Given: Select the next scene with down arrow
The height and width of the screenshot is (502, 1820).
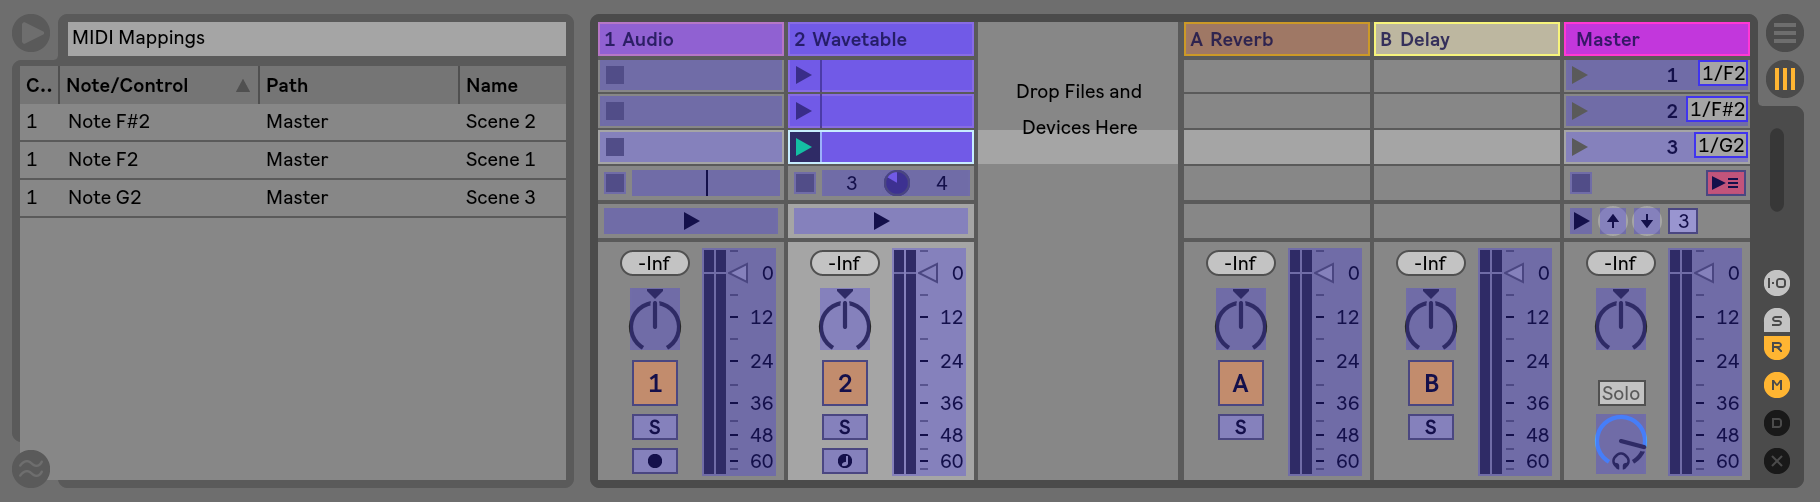Looking at the screenshot, I should pos(1646,221).
